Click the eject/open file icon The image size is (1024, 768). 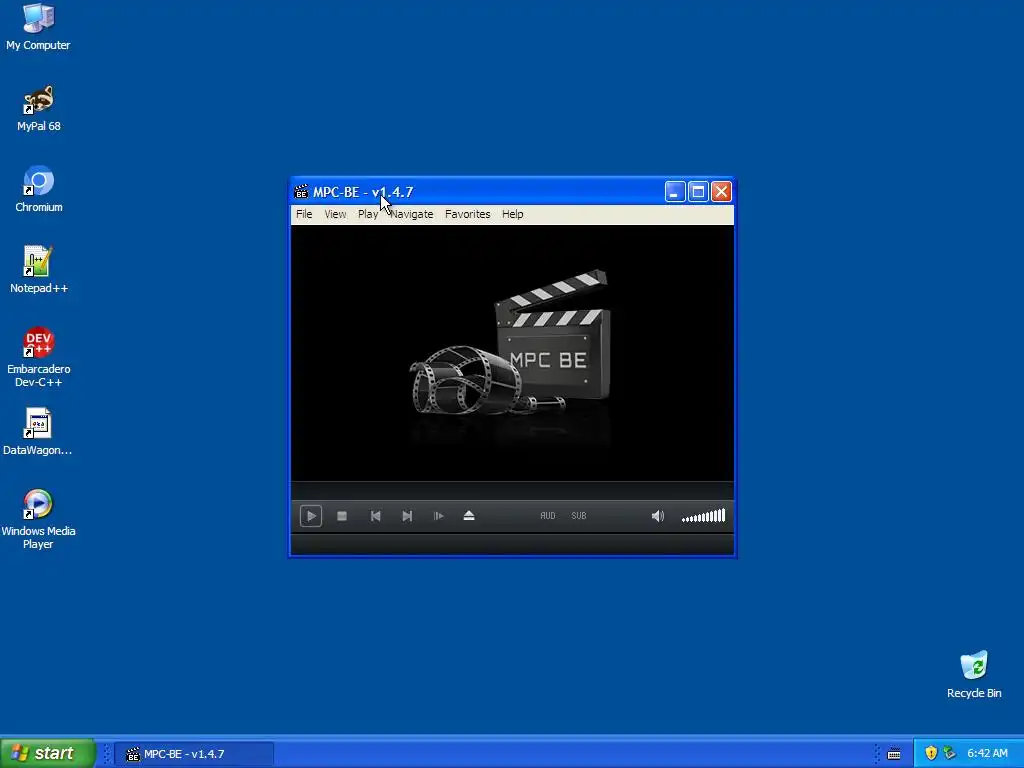click(x=469, y=516)
